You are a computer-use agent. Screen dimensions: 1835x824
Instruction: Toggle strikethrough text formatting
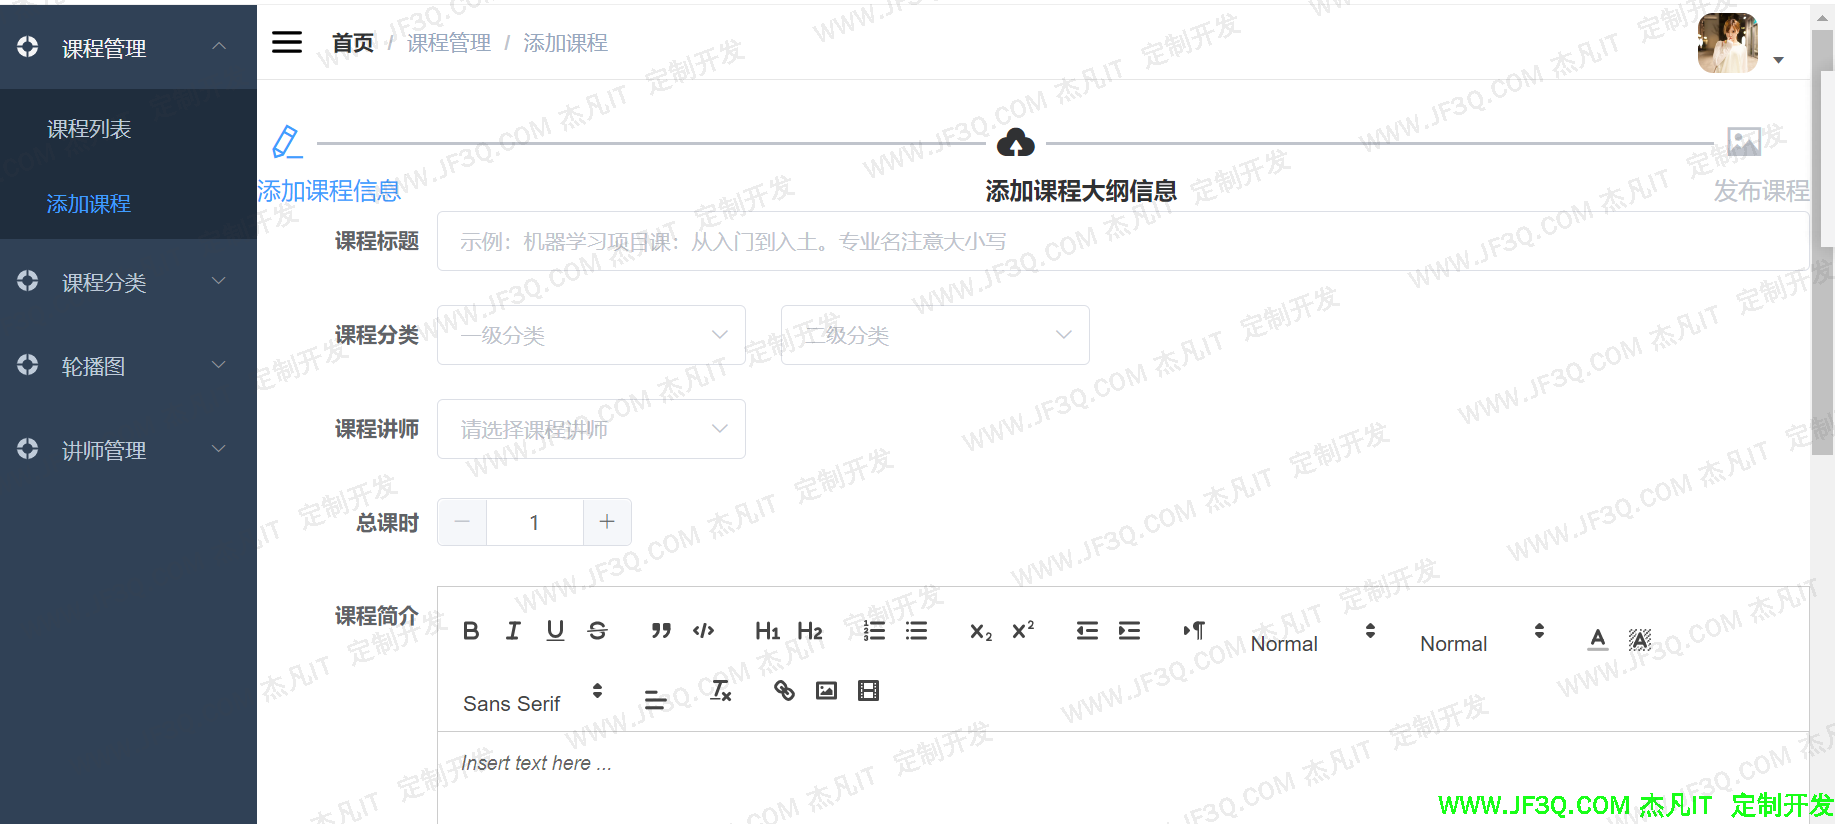pyautogui.click(x=597, y=631)
